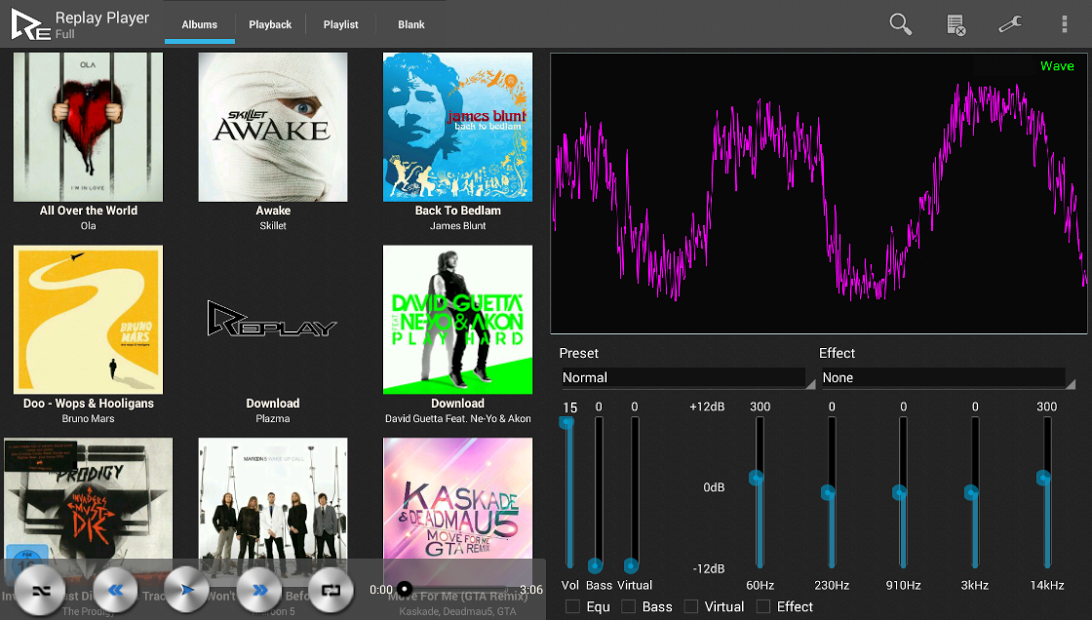Image resolution: width=1092 pixels, height=620 pixels.
Task: Click the 0:00 elapsed time
Action: point(381,590)
